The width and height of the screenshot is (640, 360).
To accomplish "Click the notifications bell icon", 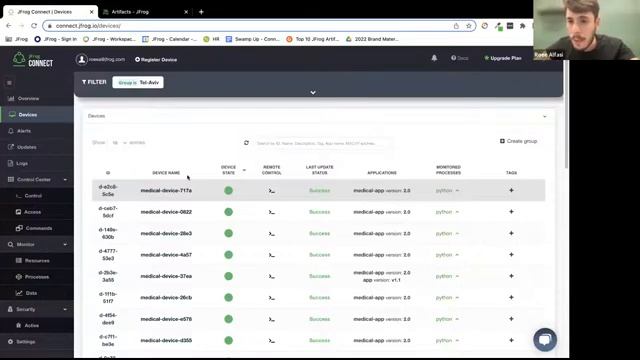I will click(x=434, y=58).
